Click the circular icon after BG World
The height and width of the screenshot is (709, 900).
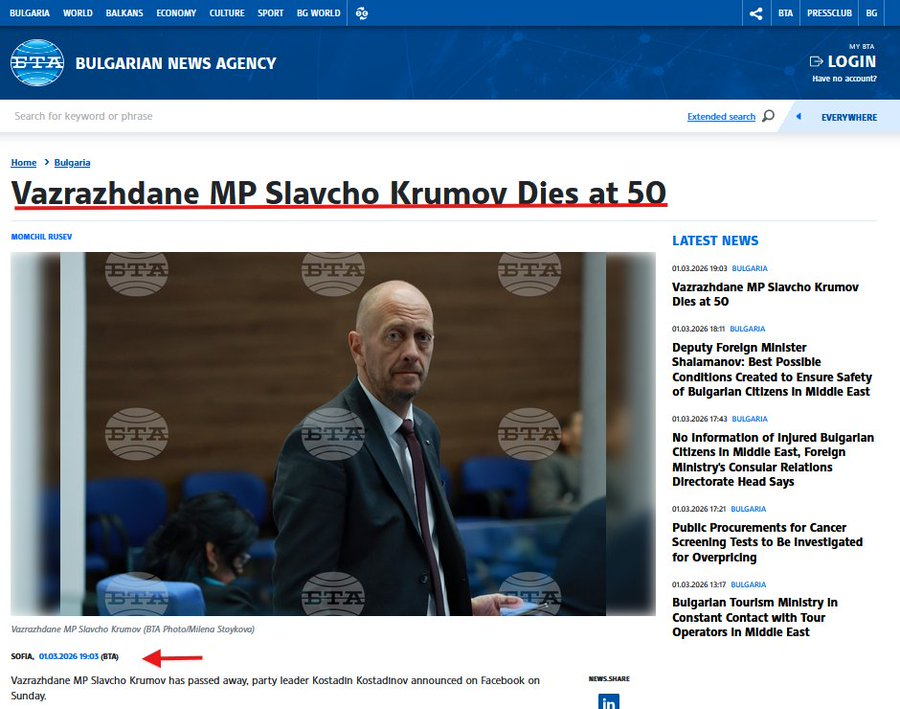[362, 14]
